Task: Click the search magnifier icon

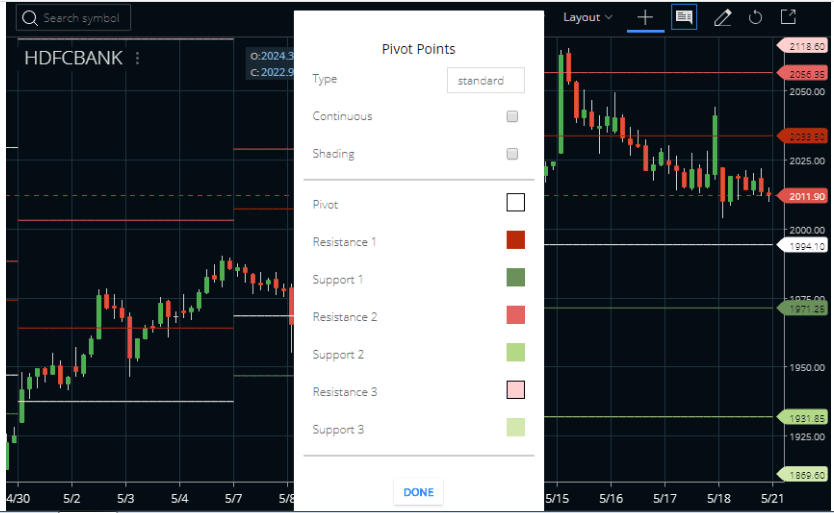Action: (30, 18)
